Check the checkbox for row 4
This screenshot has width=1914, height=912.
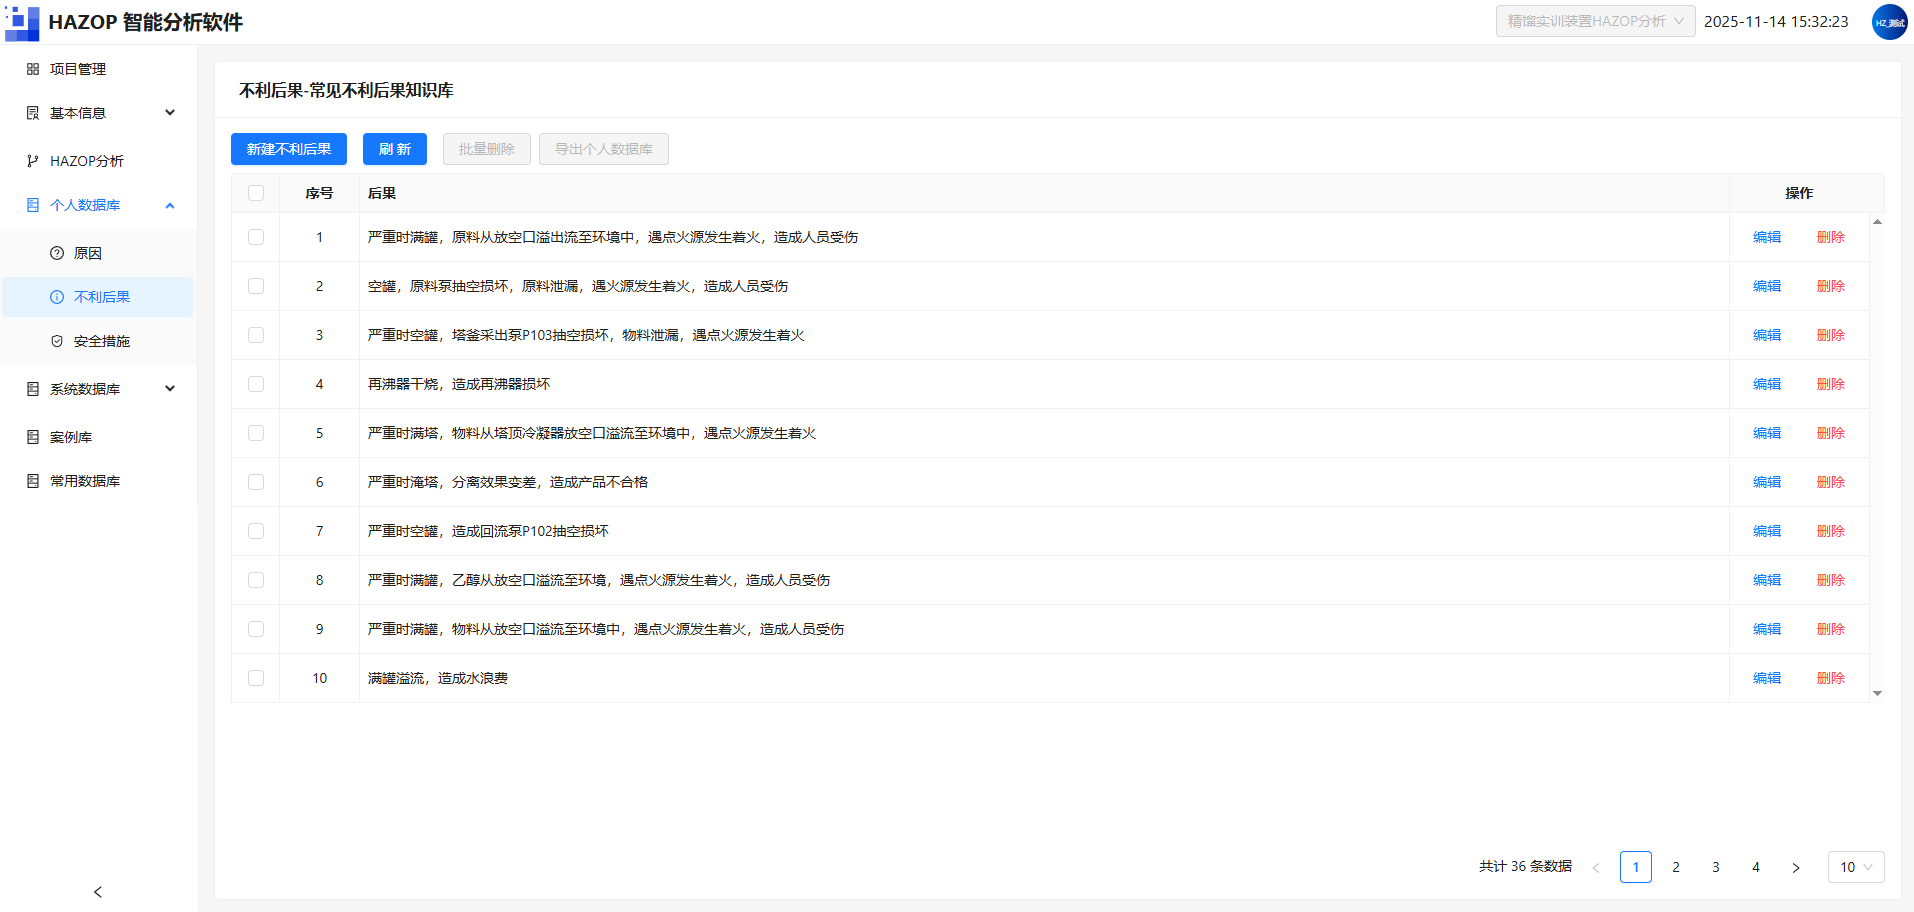[x=256, y=384]
